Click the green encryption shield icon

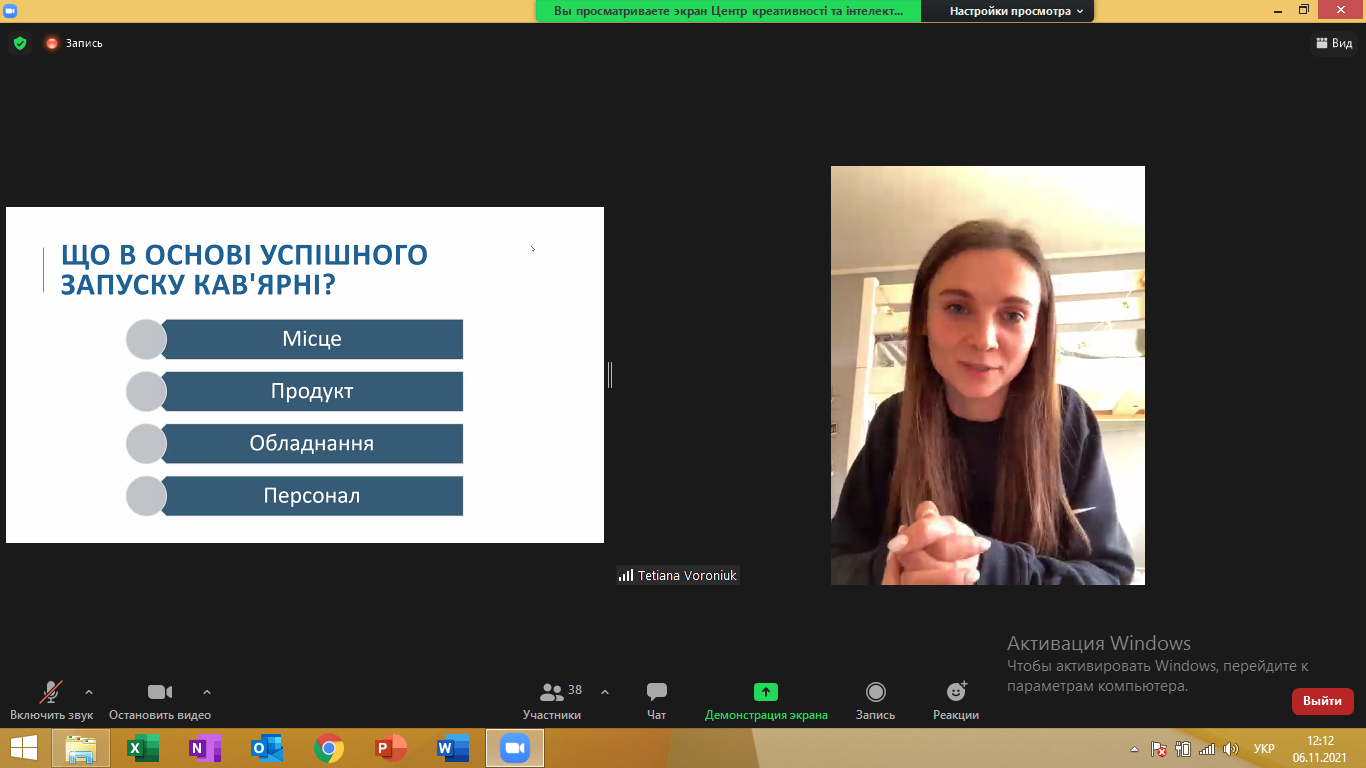(19, 43)
